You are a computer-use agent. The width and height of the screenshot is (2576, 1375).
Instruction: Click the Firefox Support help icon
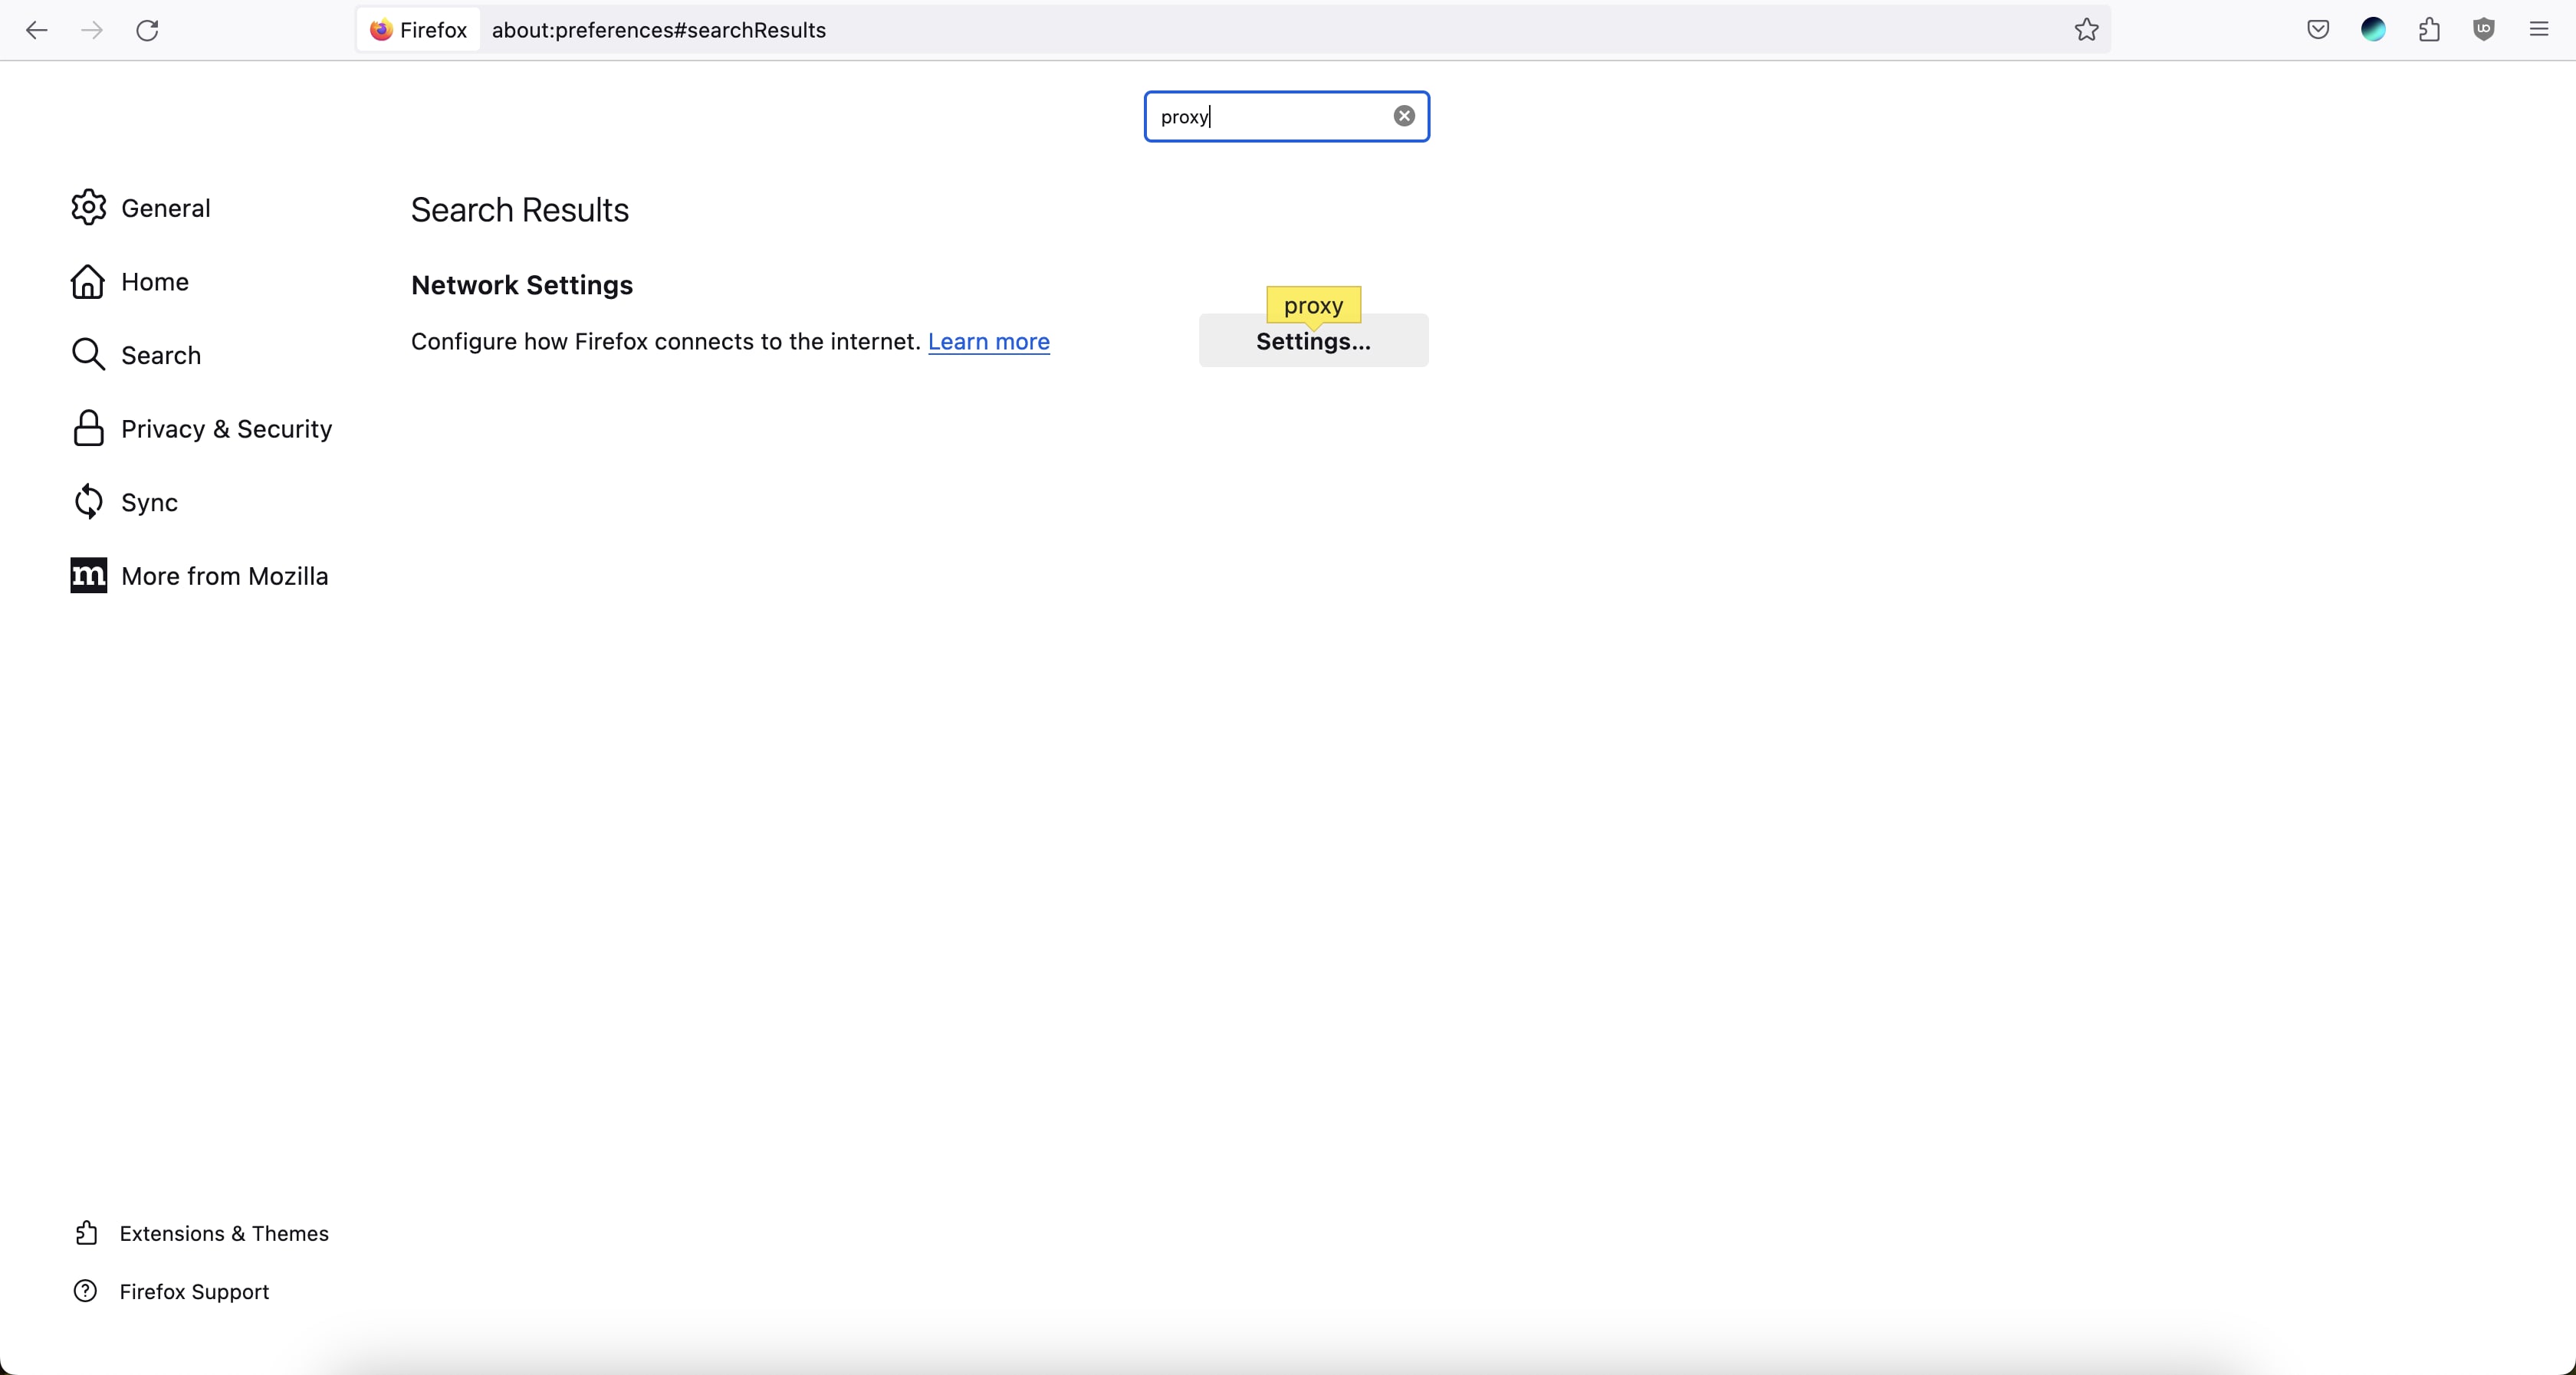pyautogui.click(x=85, y=1291)
